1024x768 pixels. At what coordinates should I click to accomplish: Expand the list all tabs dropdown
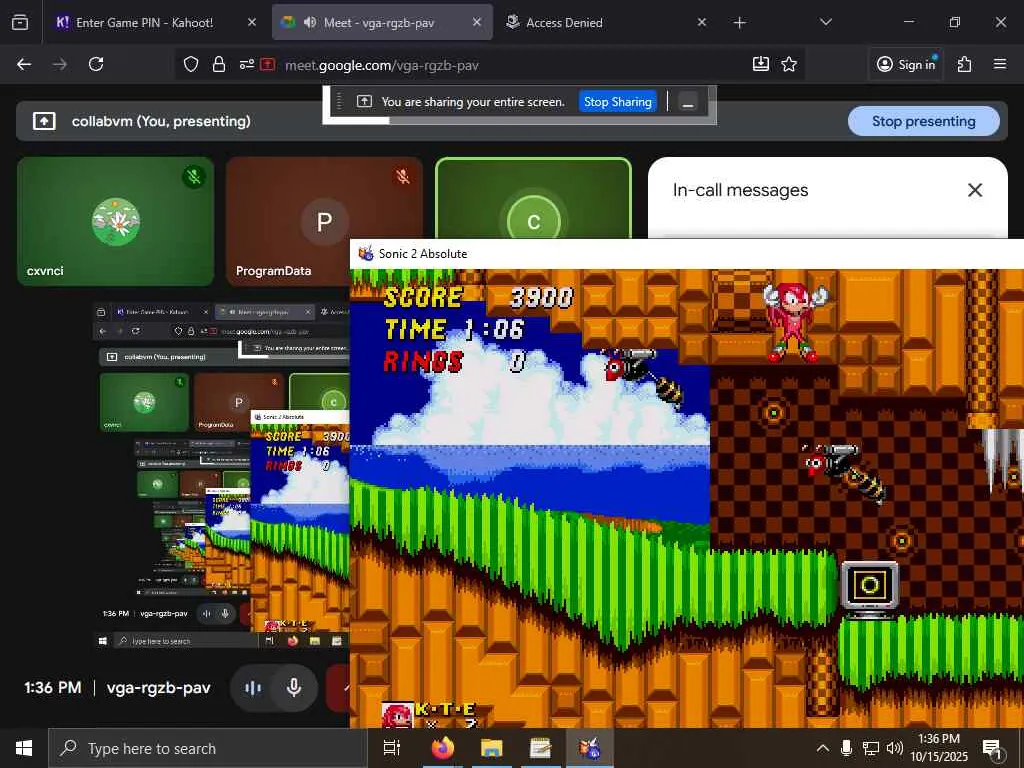(825, 22)
